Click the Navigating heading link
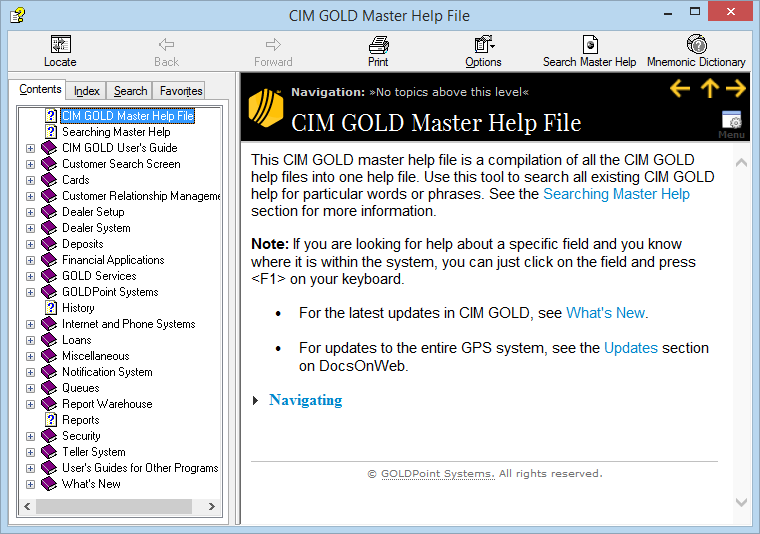 point(305,400)
